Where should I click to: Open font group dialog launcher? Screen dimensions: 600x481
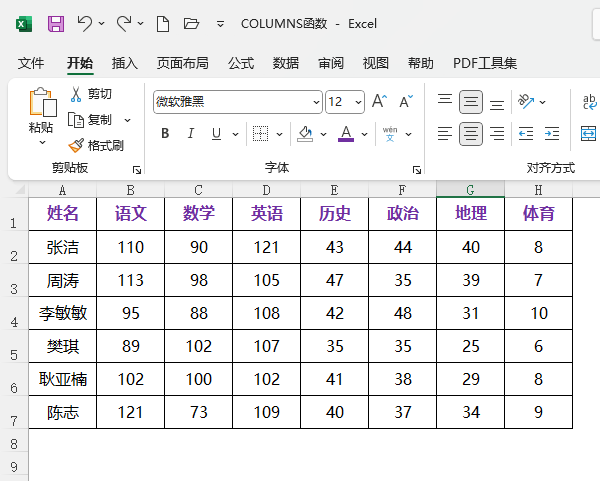(417, 170)
